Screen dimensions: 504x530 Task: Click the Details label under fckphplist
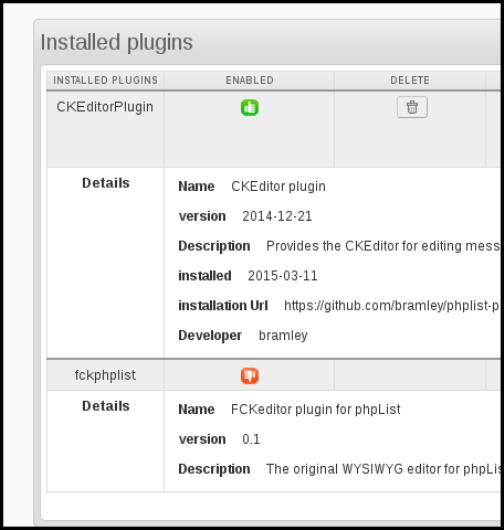coord(106,406)
